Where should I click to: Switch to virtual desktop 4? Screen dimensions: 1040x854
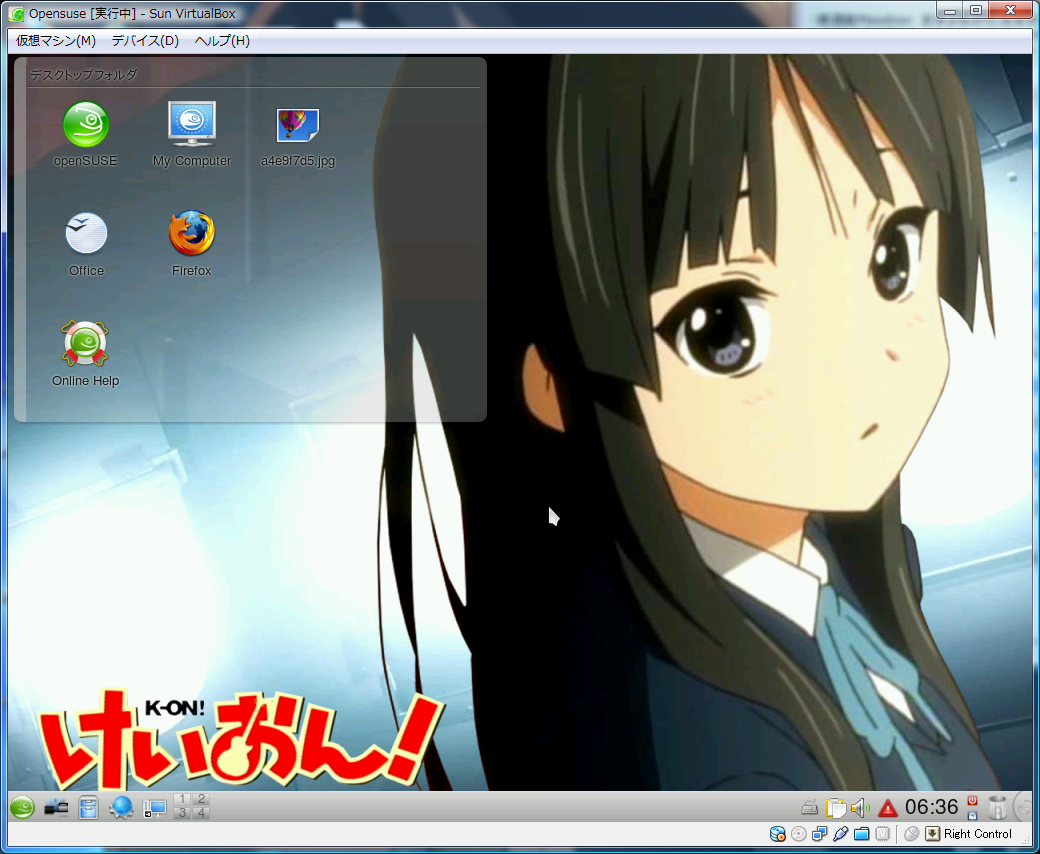[x=200, y=813]
